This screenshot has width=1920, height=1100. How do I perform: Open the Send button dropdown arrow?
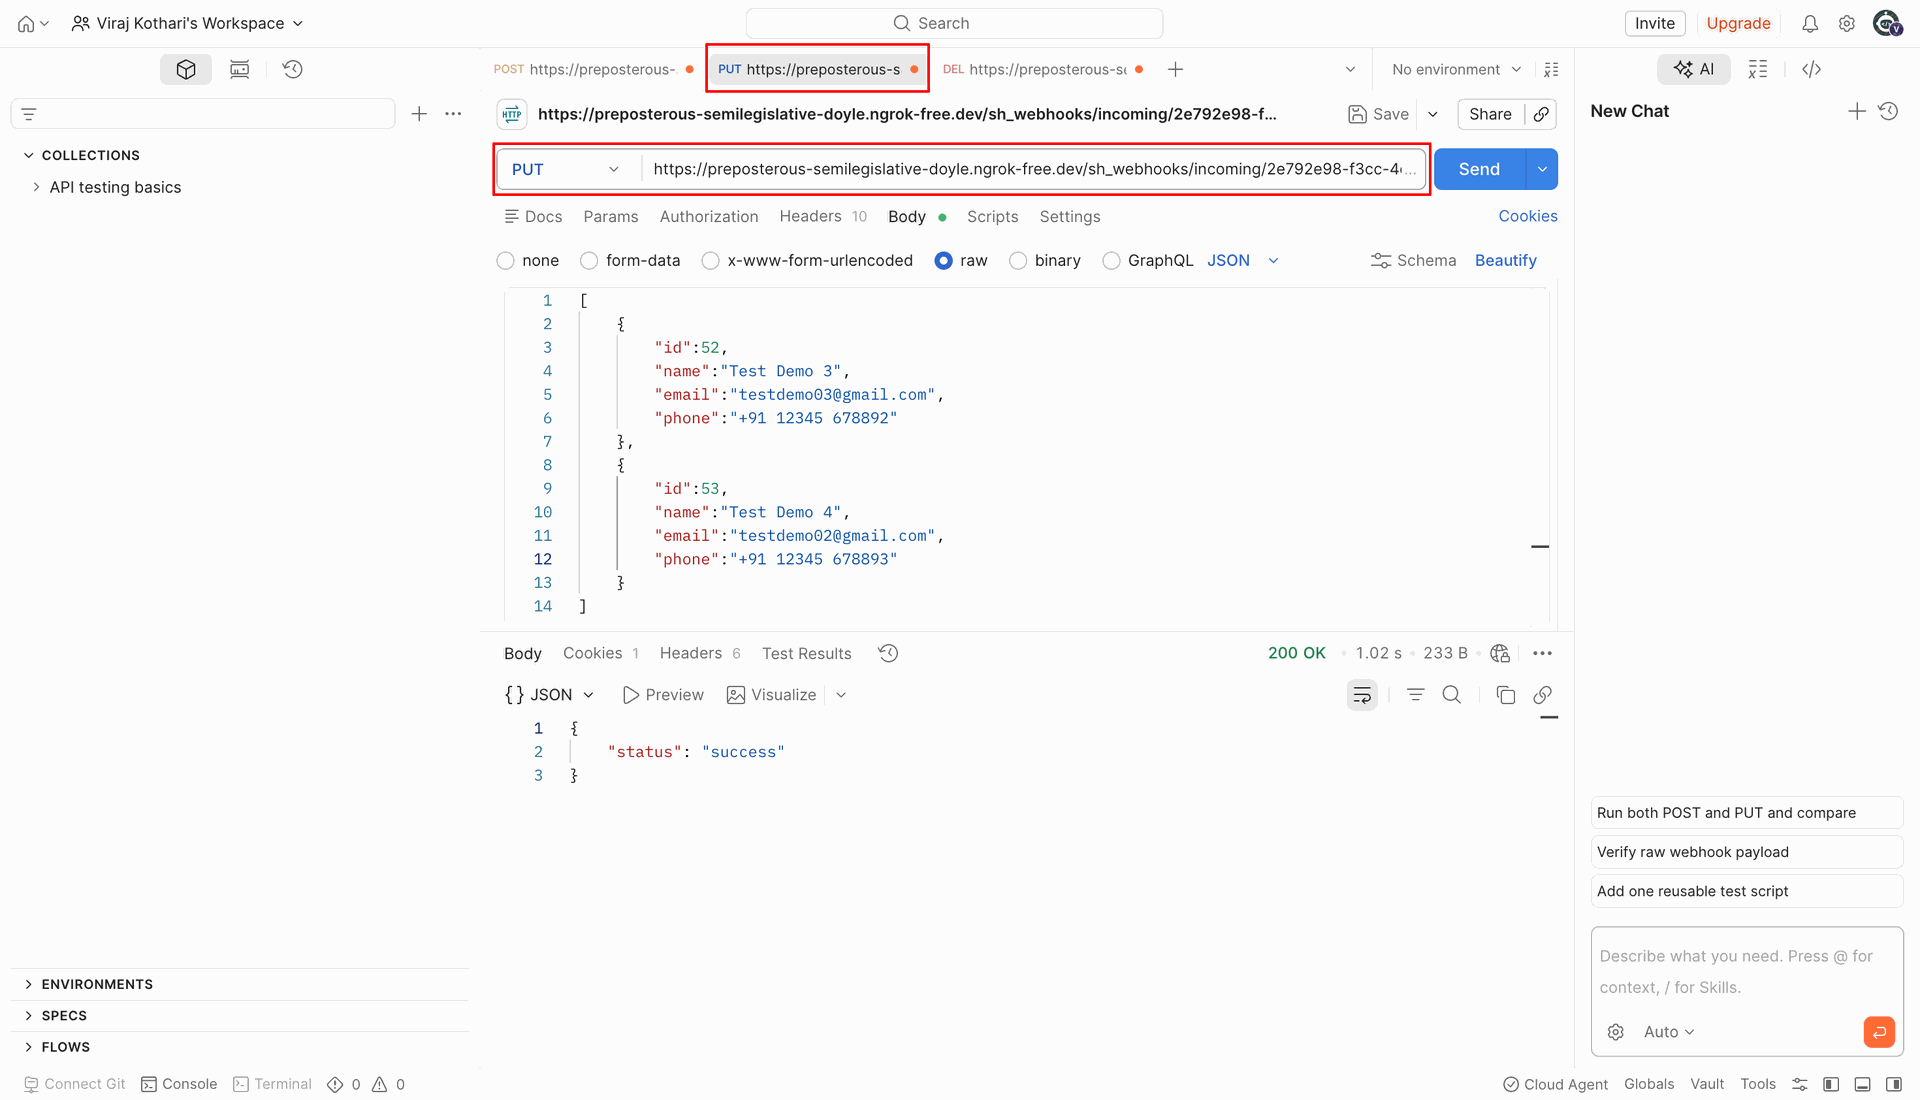1542,169
